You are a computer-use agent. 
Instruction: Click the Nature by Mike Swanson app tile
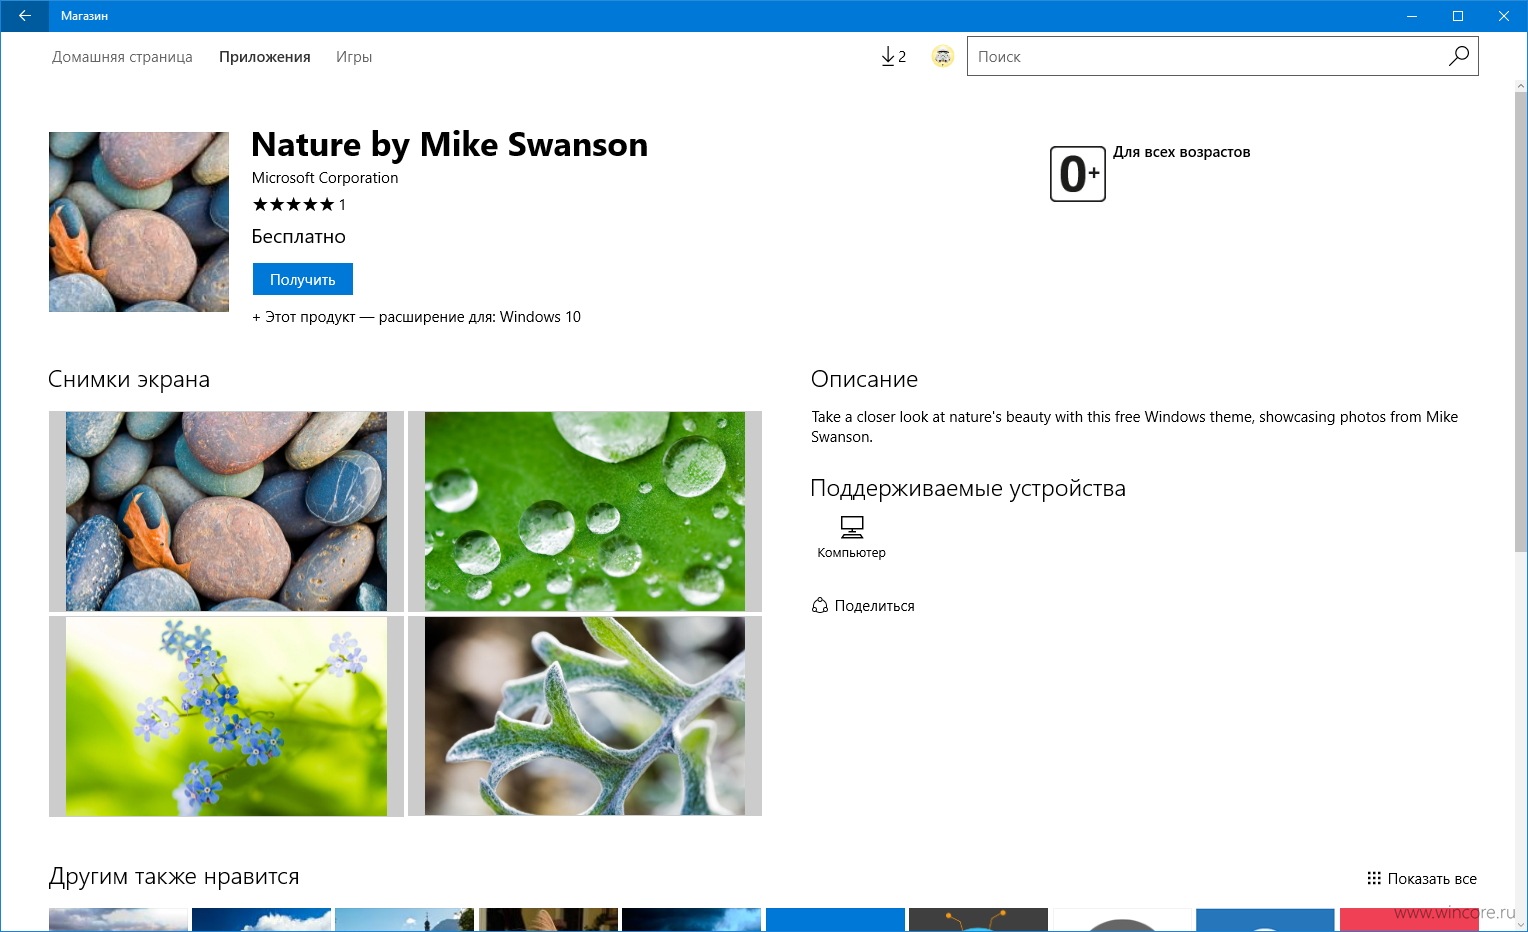point(139,222)
